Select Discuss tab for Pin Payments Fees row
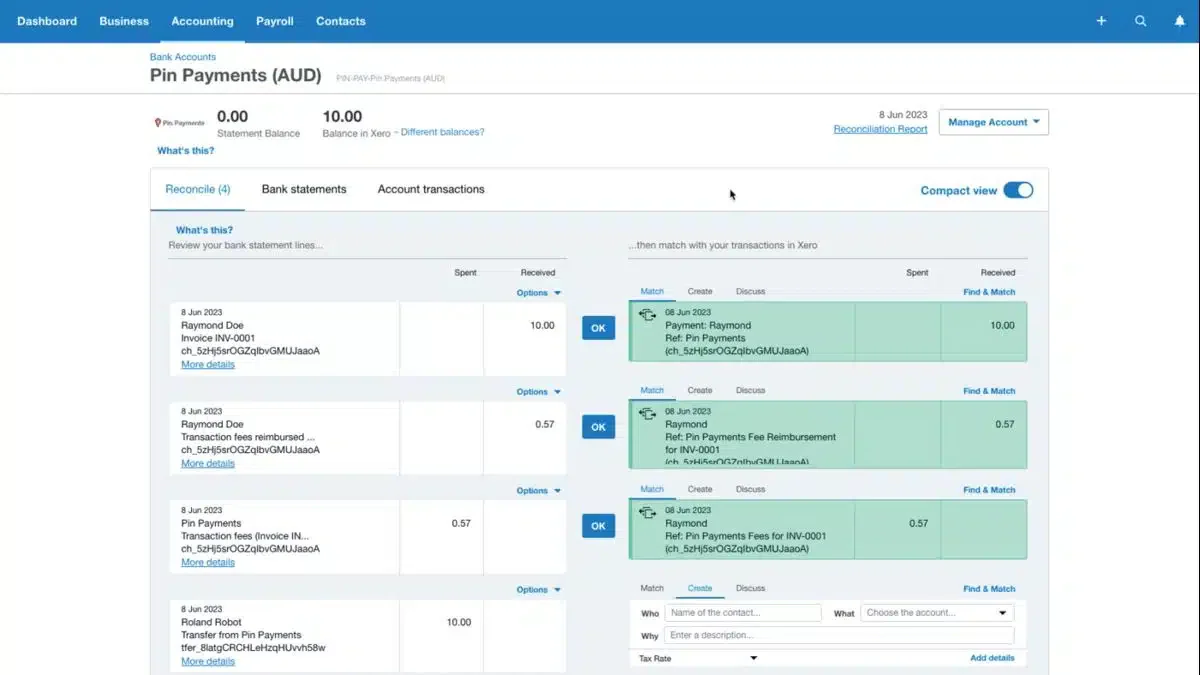The height and width of the screenshot is (675, 1200). tap(750, 490)
